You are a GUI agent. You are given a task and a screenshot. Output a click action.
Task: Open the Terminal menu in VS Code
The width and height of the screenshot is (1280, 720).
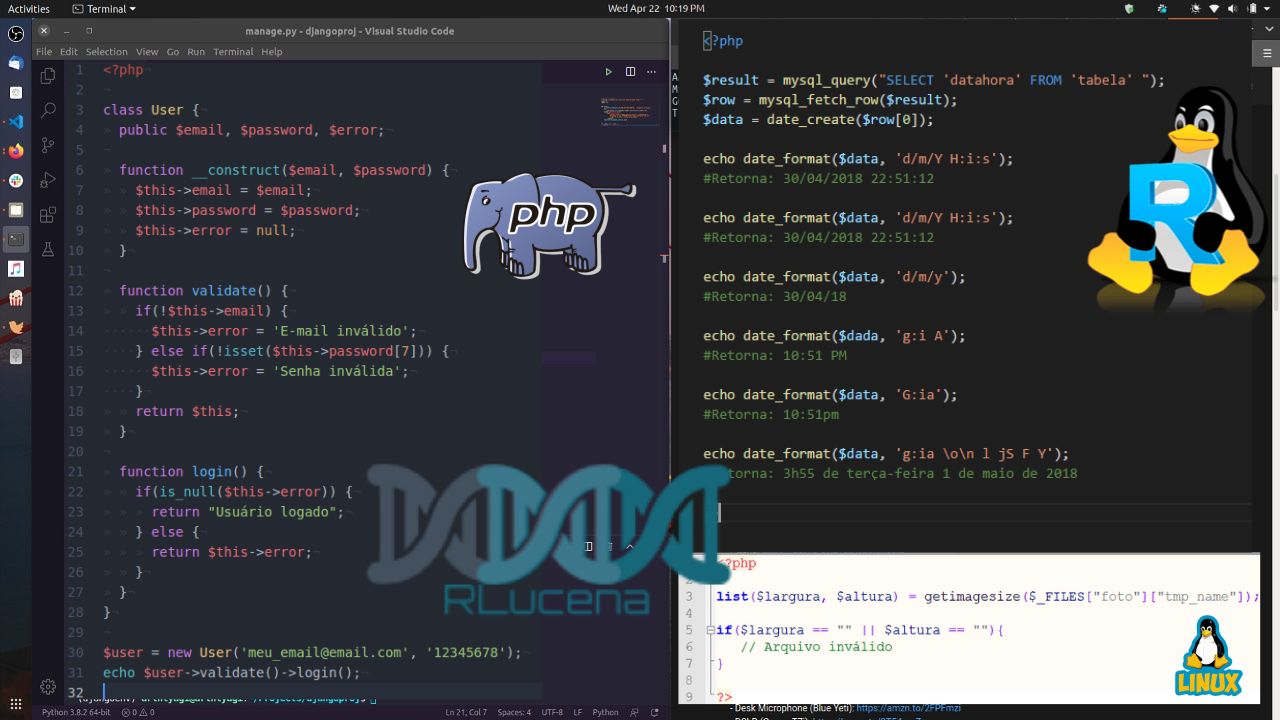pos(233,52)
